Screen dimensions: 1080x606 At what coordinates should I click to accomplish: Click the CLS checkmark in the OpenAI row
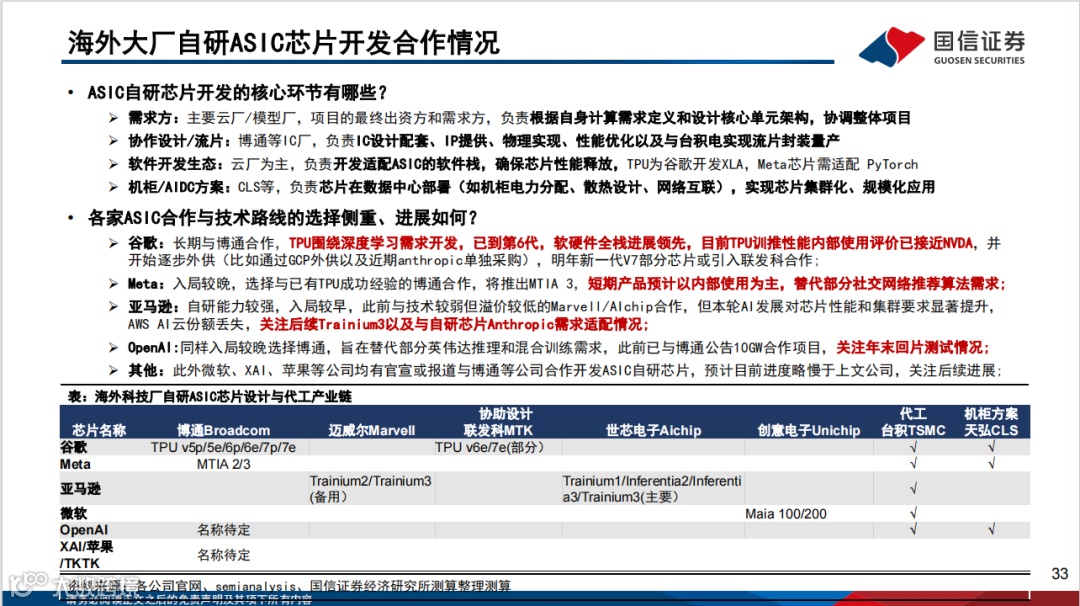click(991, 529)
